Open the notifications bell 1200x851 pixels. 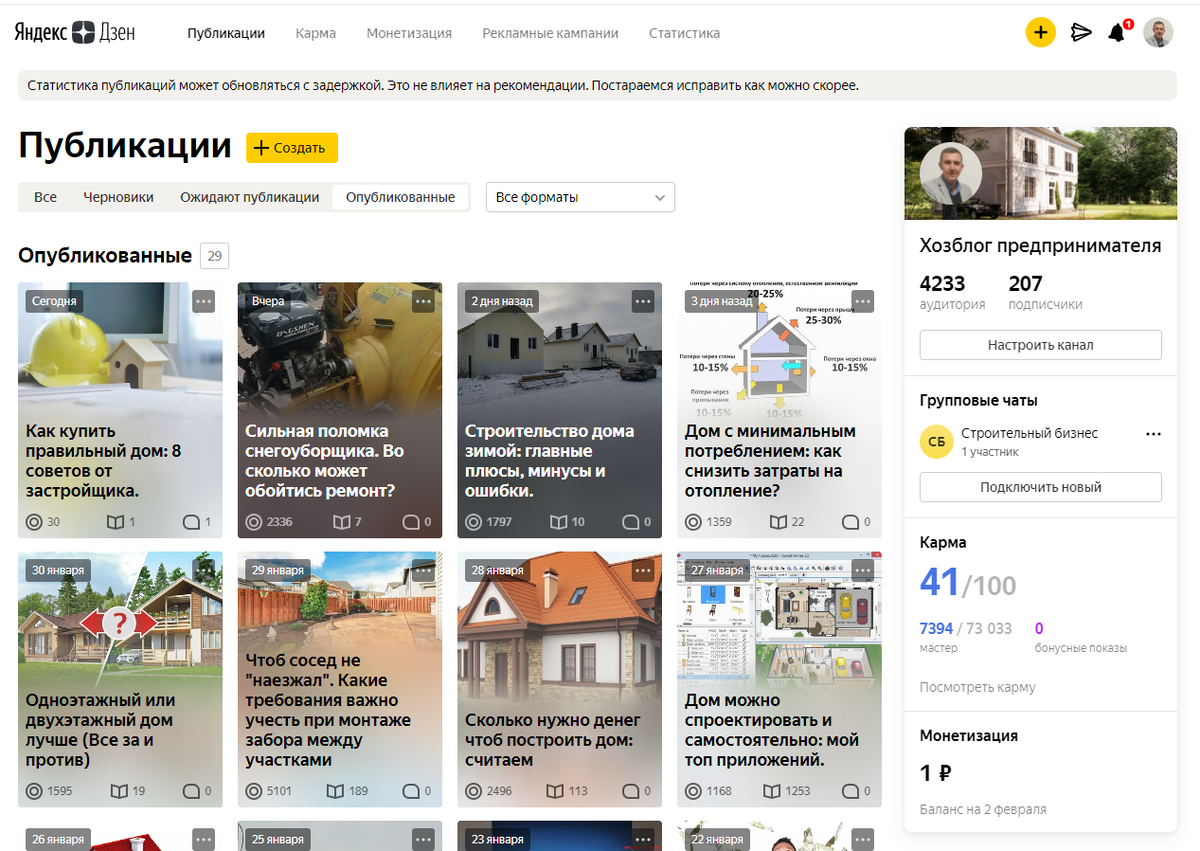[x=1117, y=33]
